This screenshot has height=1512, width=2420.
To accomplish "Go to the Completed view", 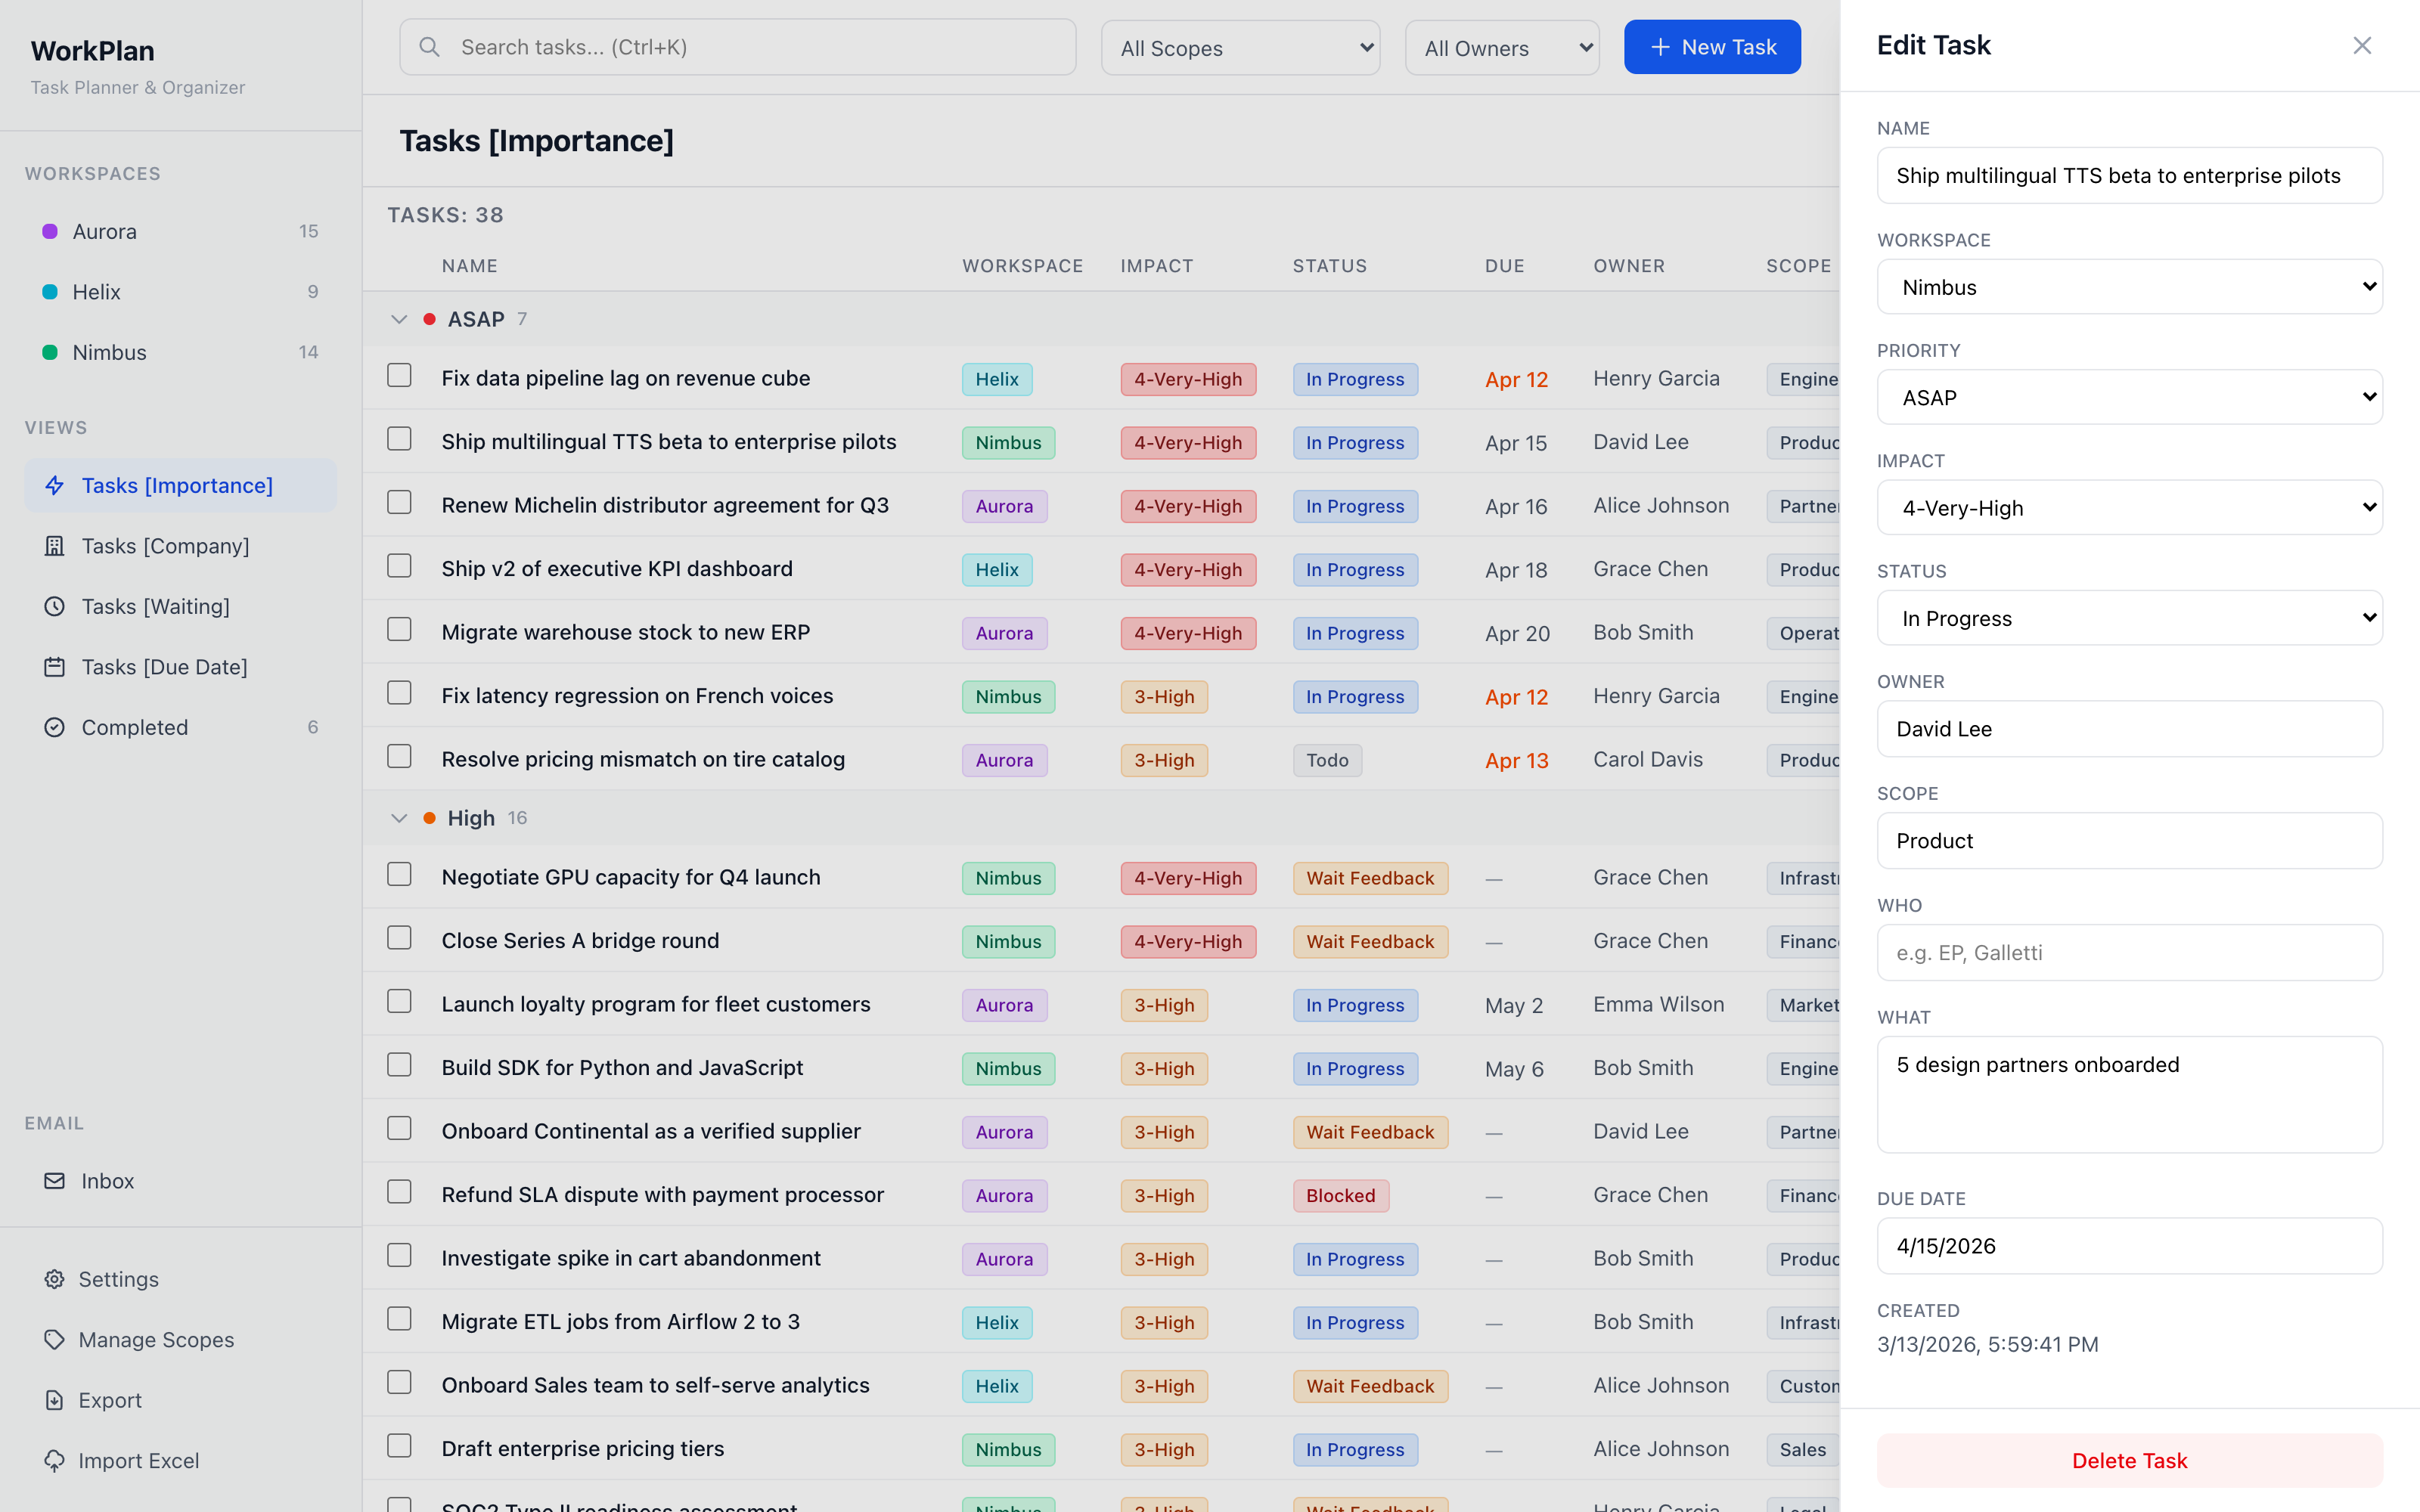I will 180,727.
